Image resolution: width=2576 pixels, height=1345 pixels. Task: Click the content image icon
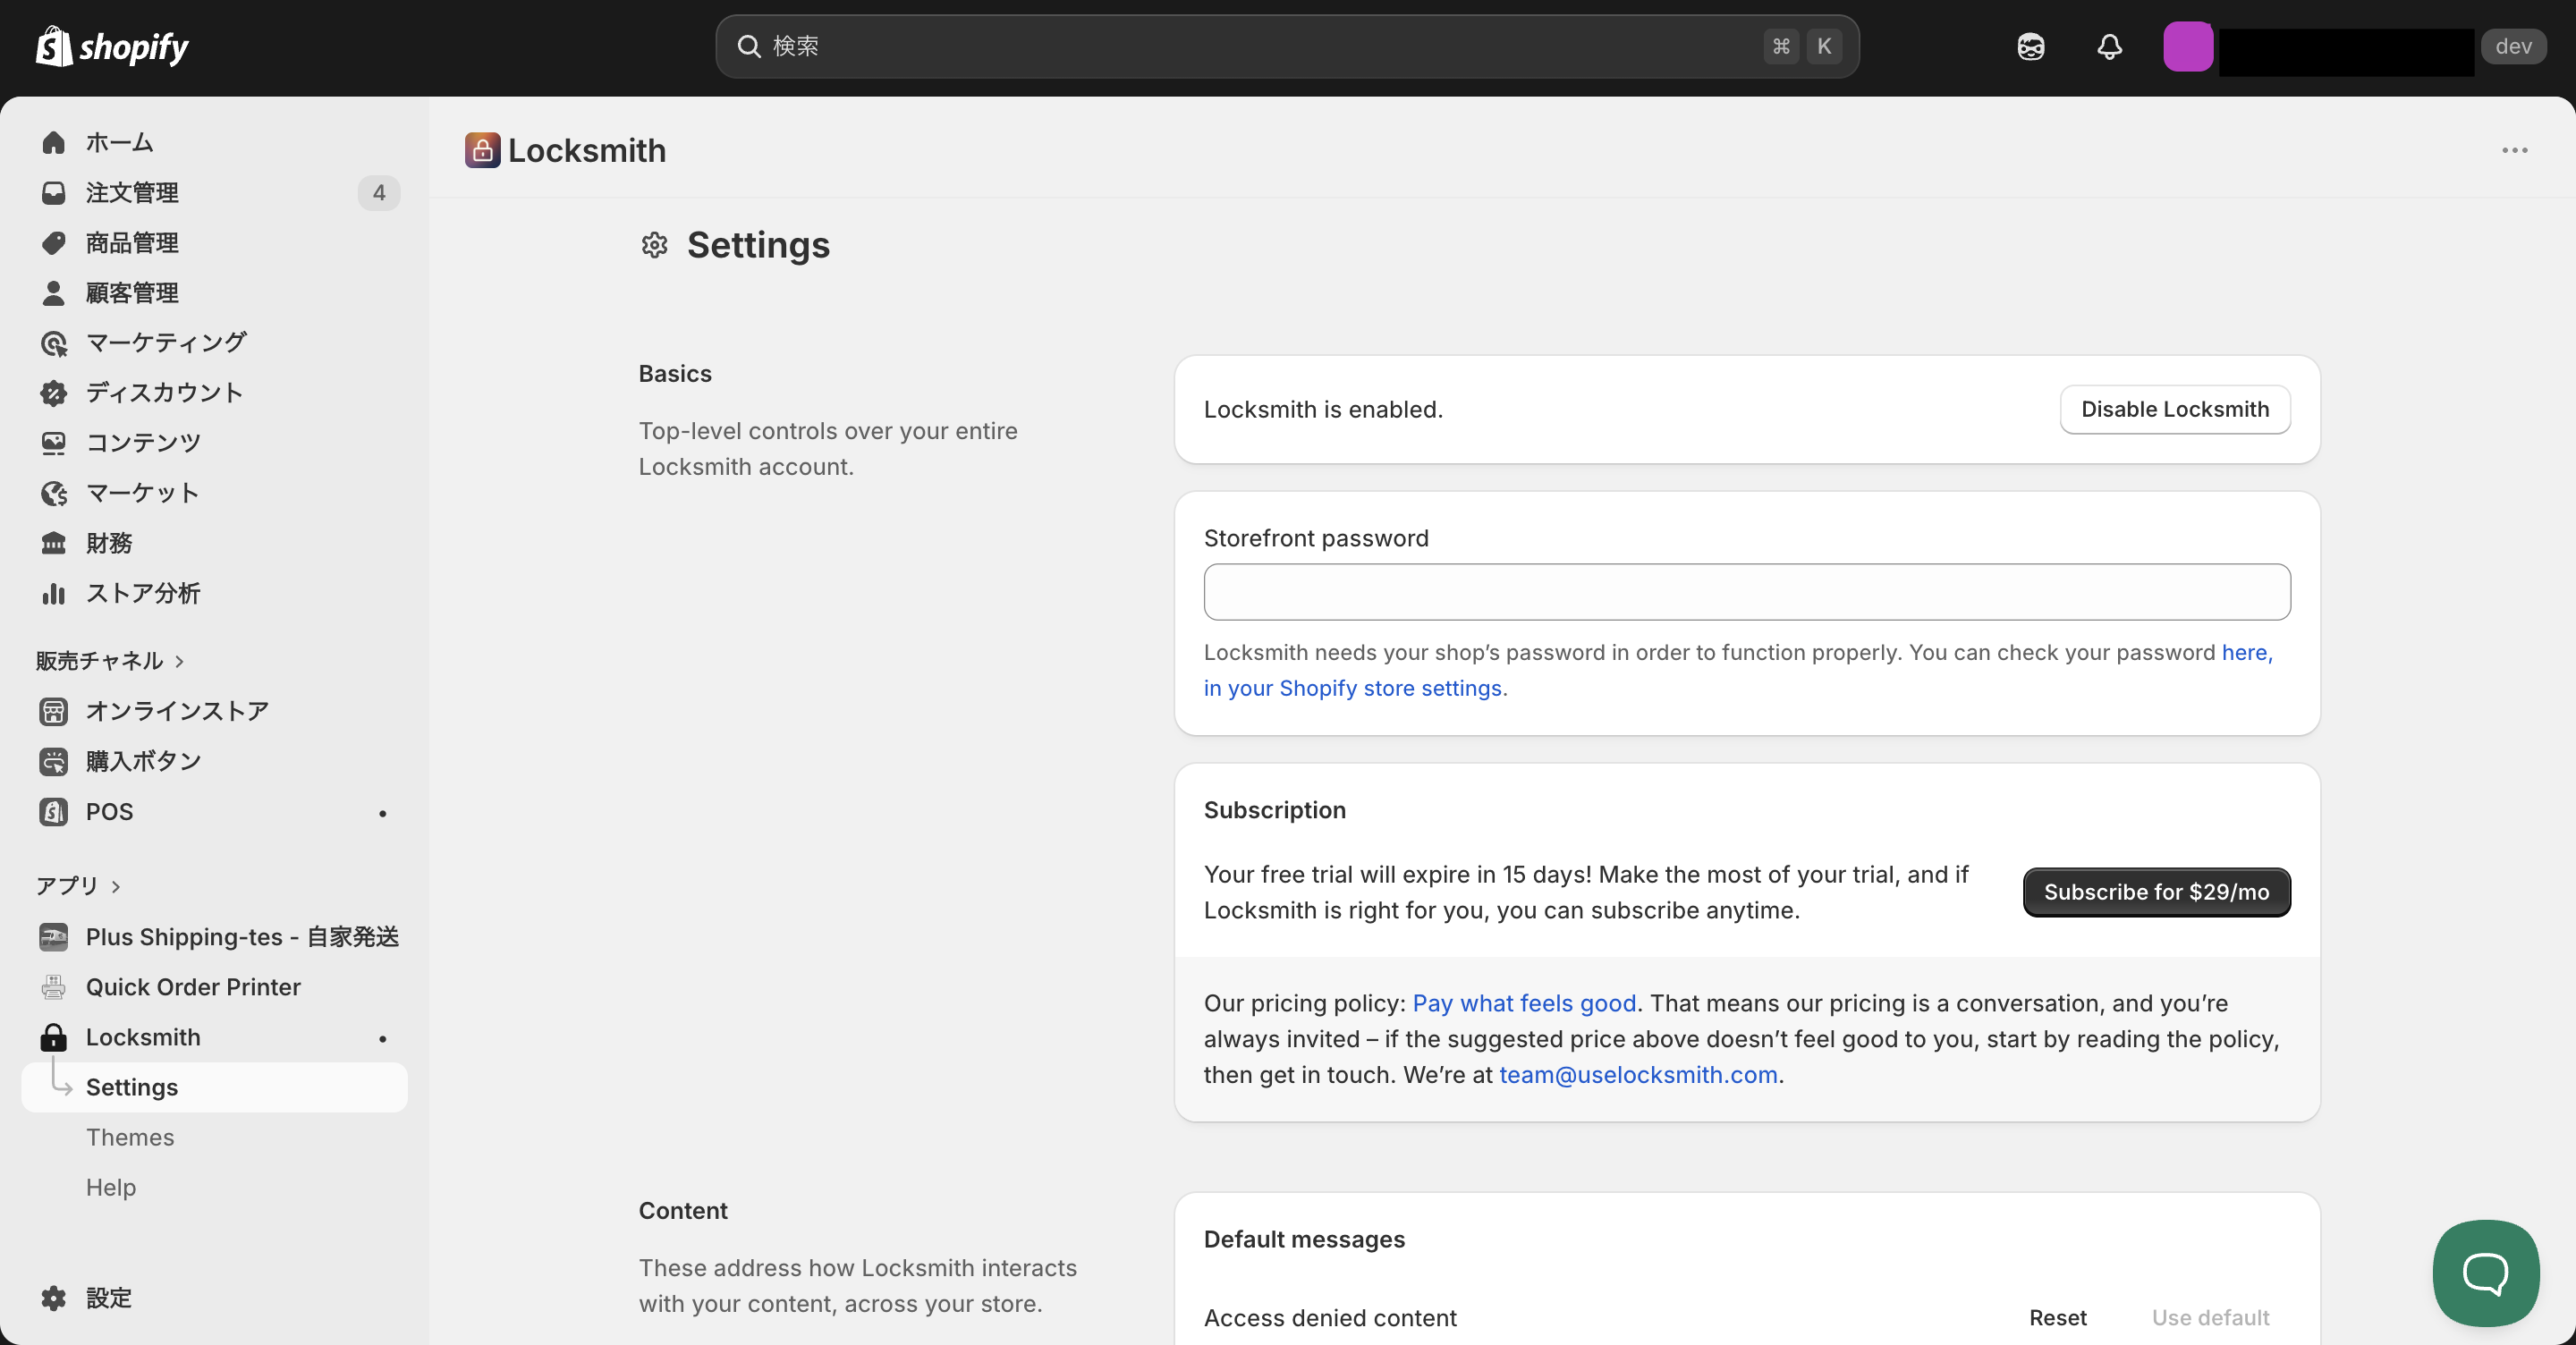click(54, 442)
